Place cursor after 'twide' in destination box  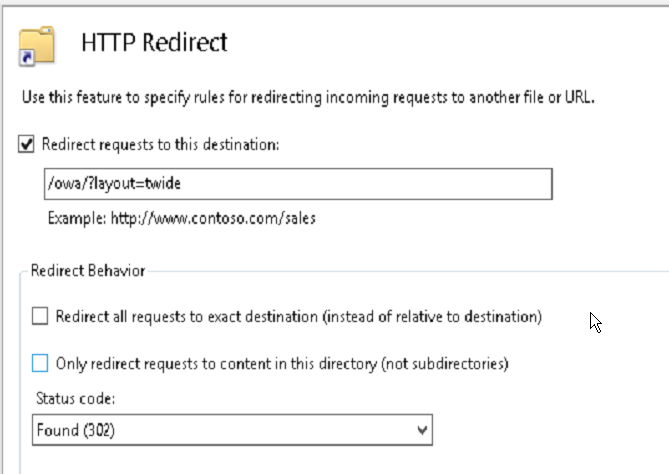(x=182, y=184)
